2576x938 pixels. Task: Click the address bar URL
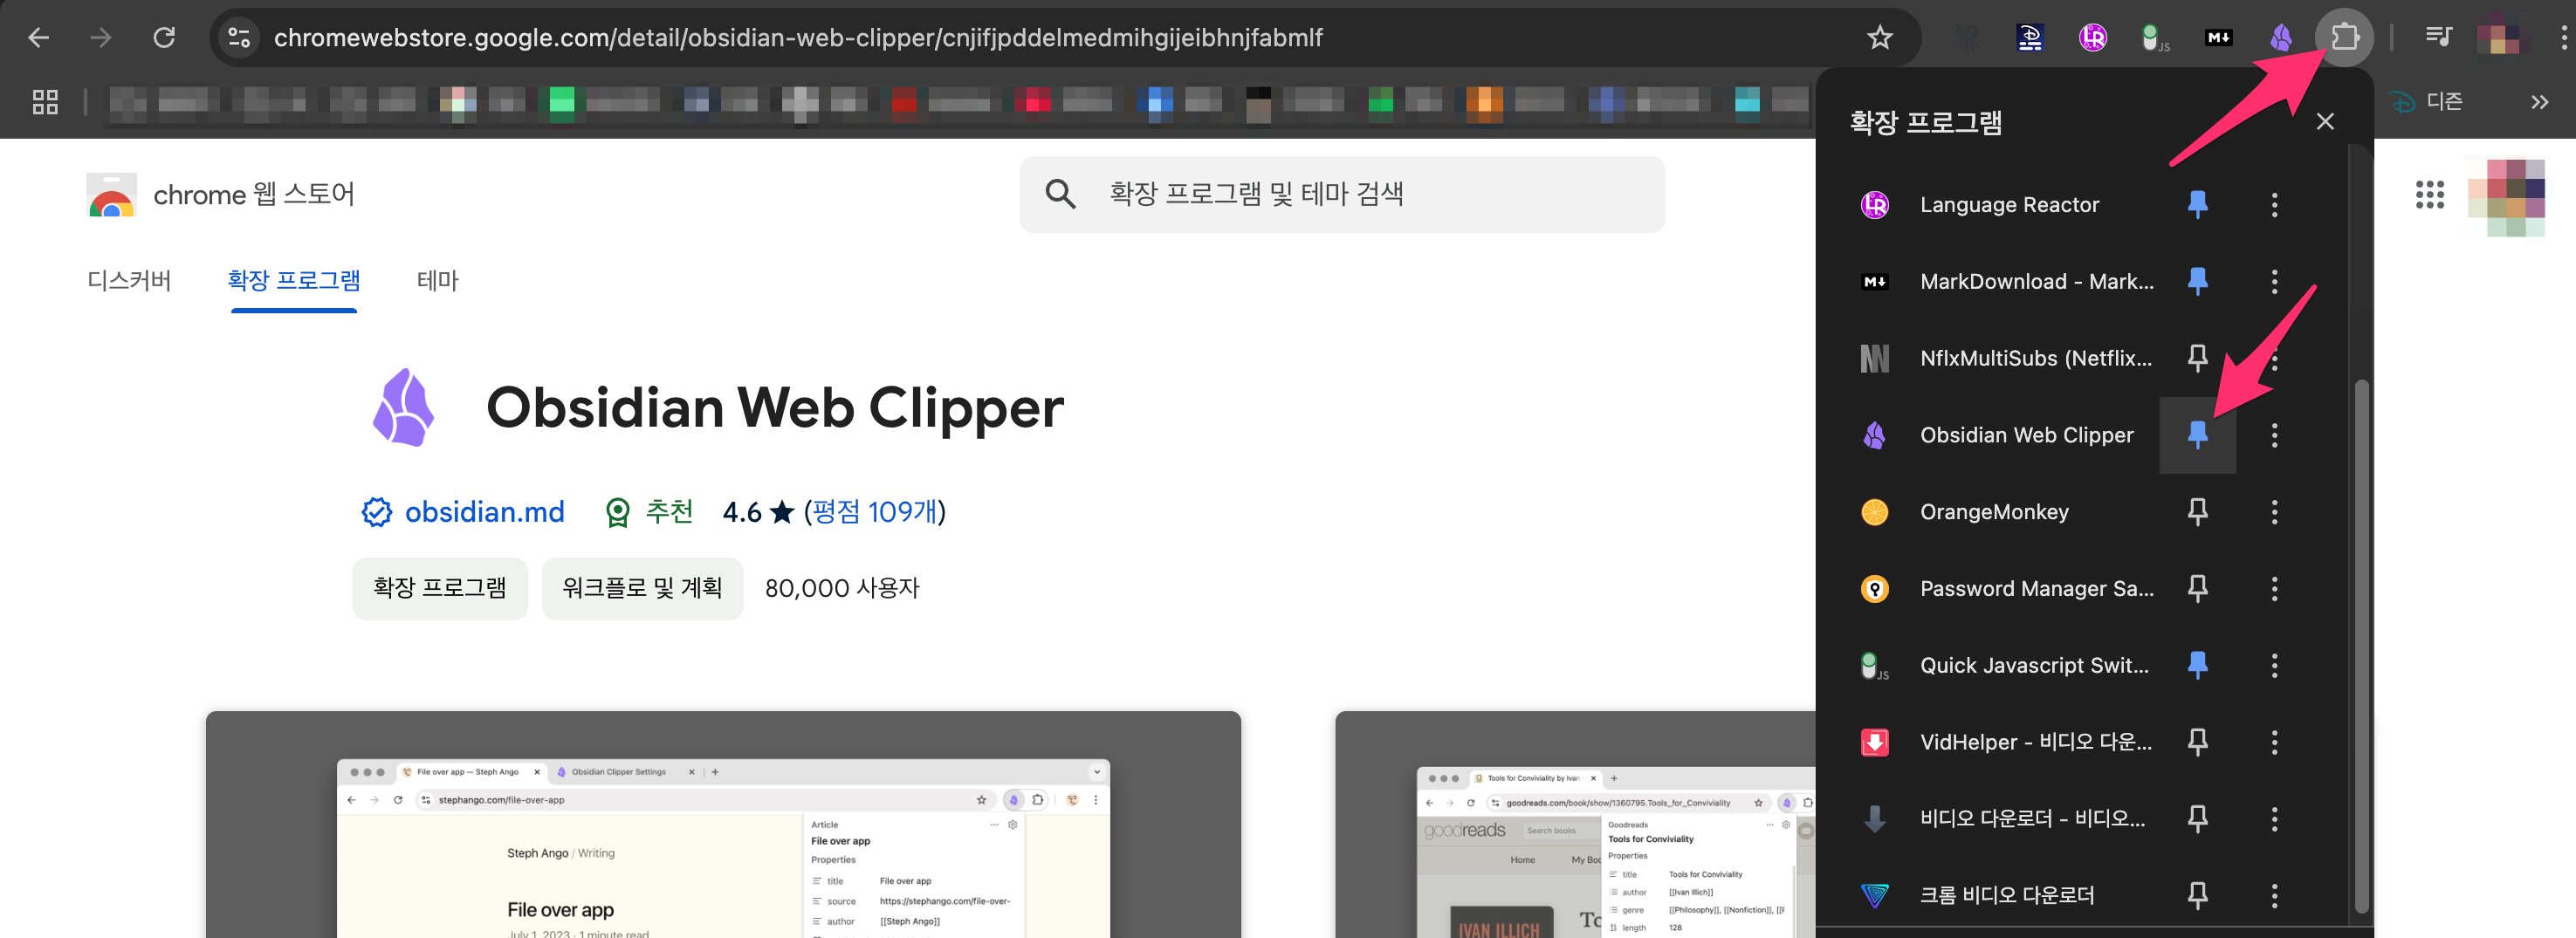(x=798, y=38)
